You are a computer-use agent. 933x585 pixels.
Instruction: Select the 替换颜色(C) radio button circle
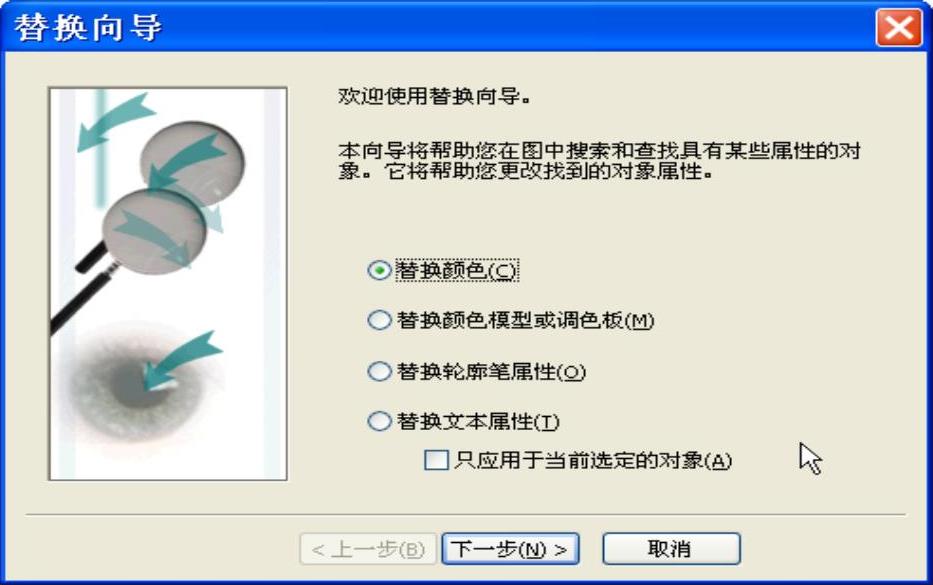pyautogui.click(x=379, y=271)
